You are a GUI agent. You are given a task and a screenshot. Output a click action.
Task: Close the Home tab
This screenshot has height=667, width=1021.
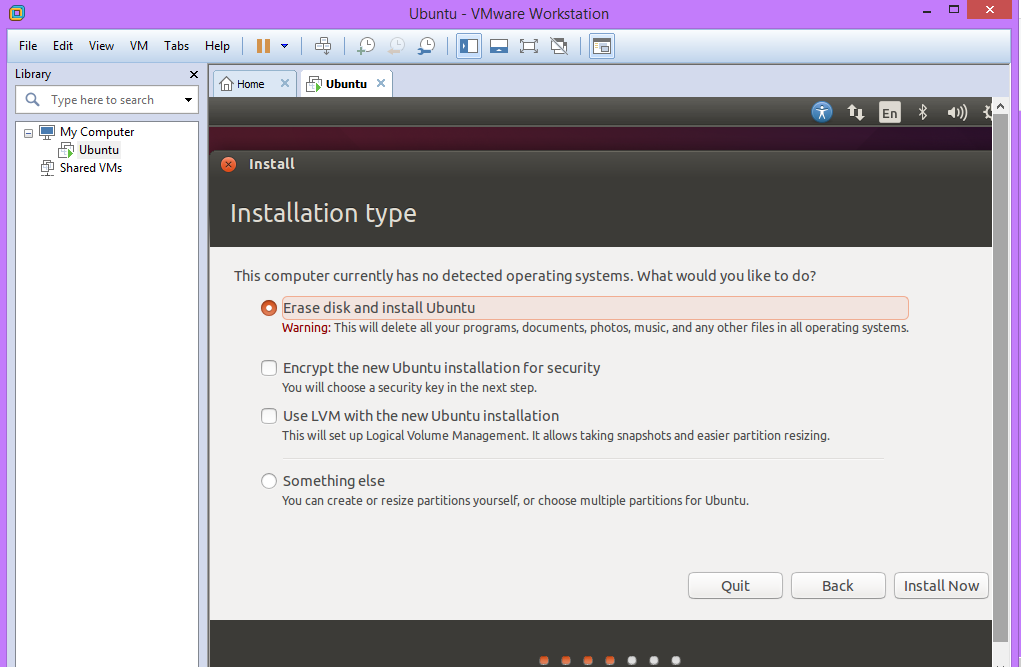(x=285, y=83)
